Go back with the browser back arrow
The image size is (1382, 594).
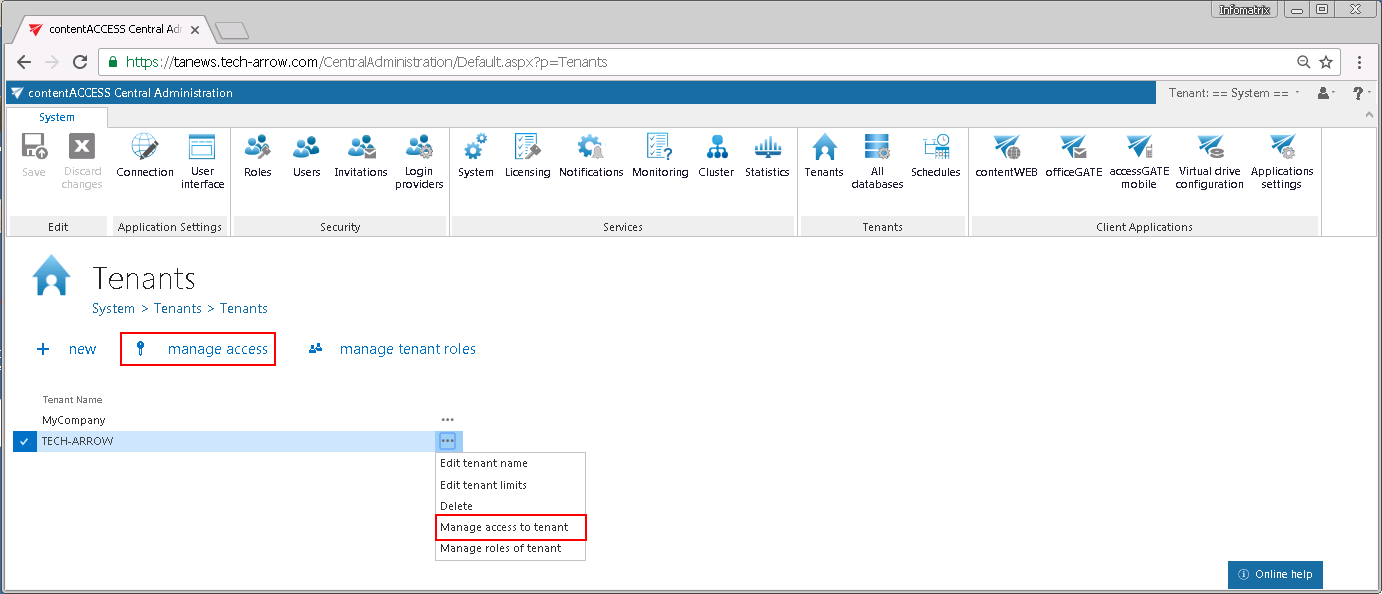(x=25, y=62)
